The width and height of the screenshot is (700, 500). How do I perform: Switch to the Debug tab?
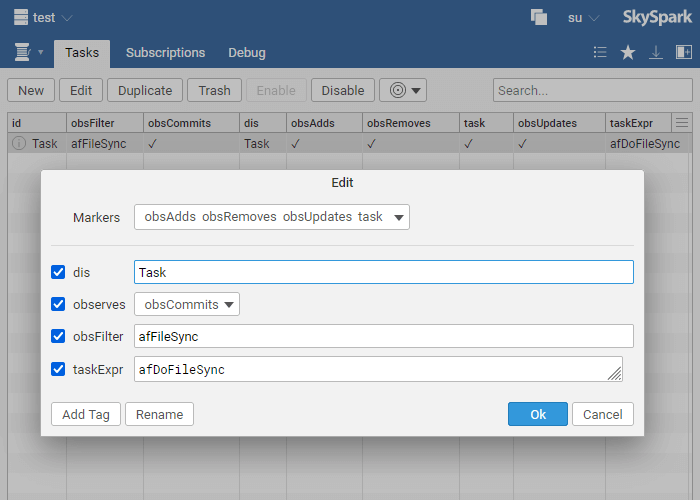coord(247,53)
